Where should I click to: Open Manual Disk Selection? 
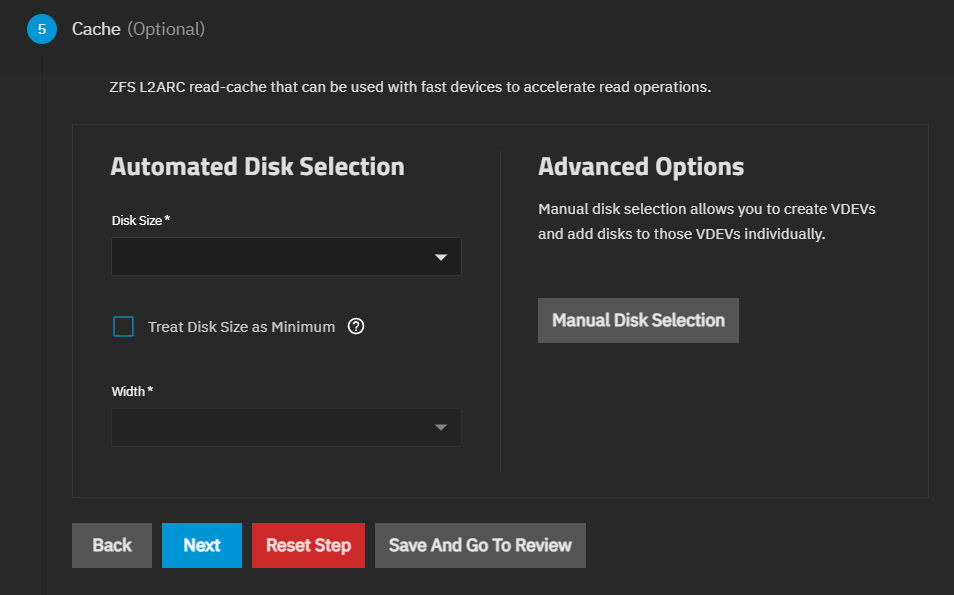point(638,320)
